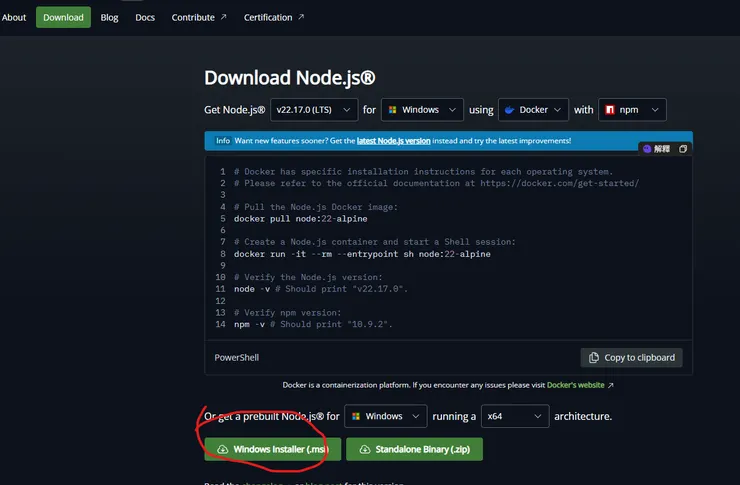Click the '# Pull the Node.js Docker image:' comment
The image size is (740, 485).
tap(316, 207)
